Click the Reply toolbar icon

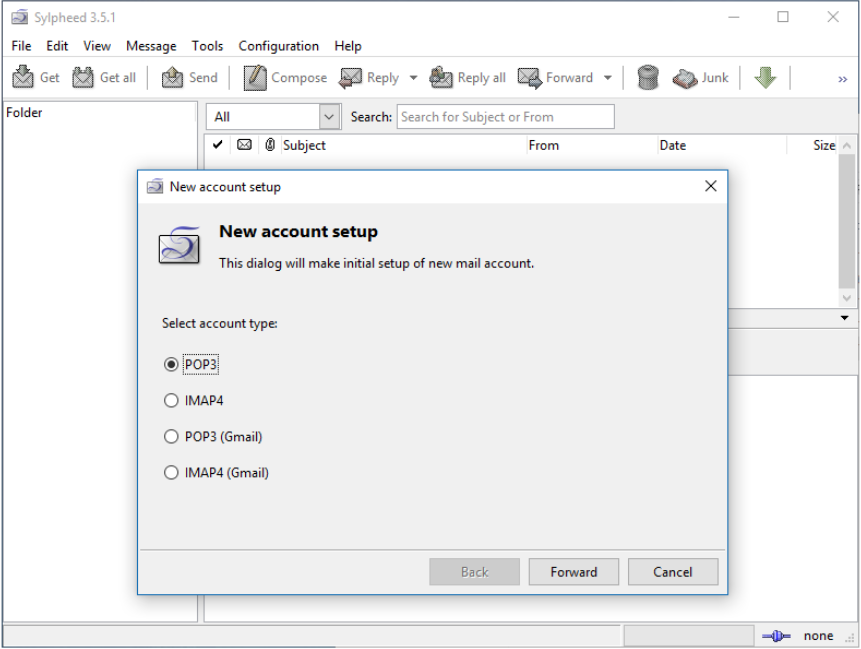click(350, 77)
